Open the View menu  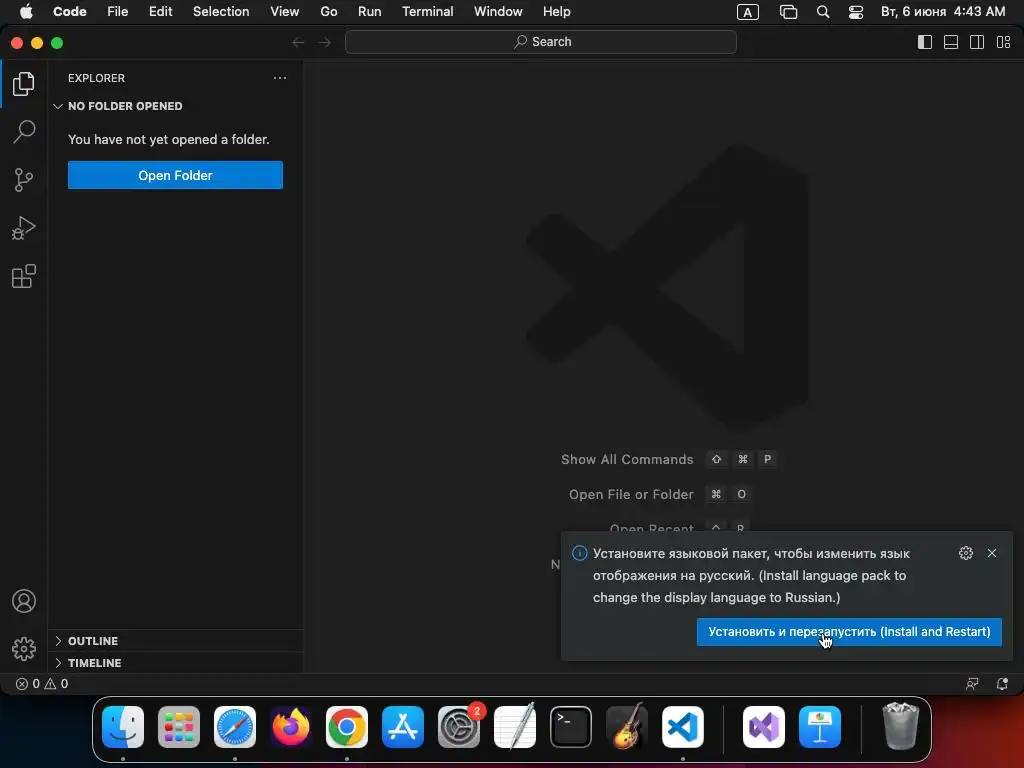coord(285,12)
